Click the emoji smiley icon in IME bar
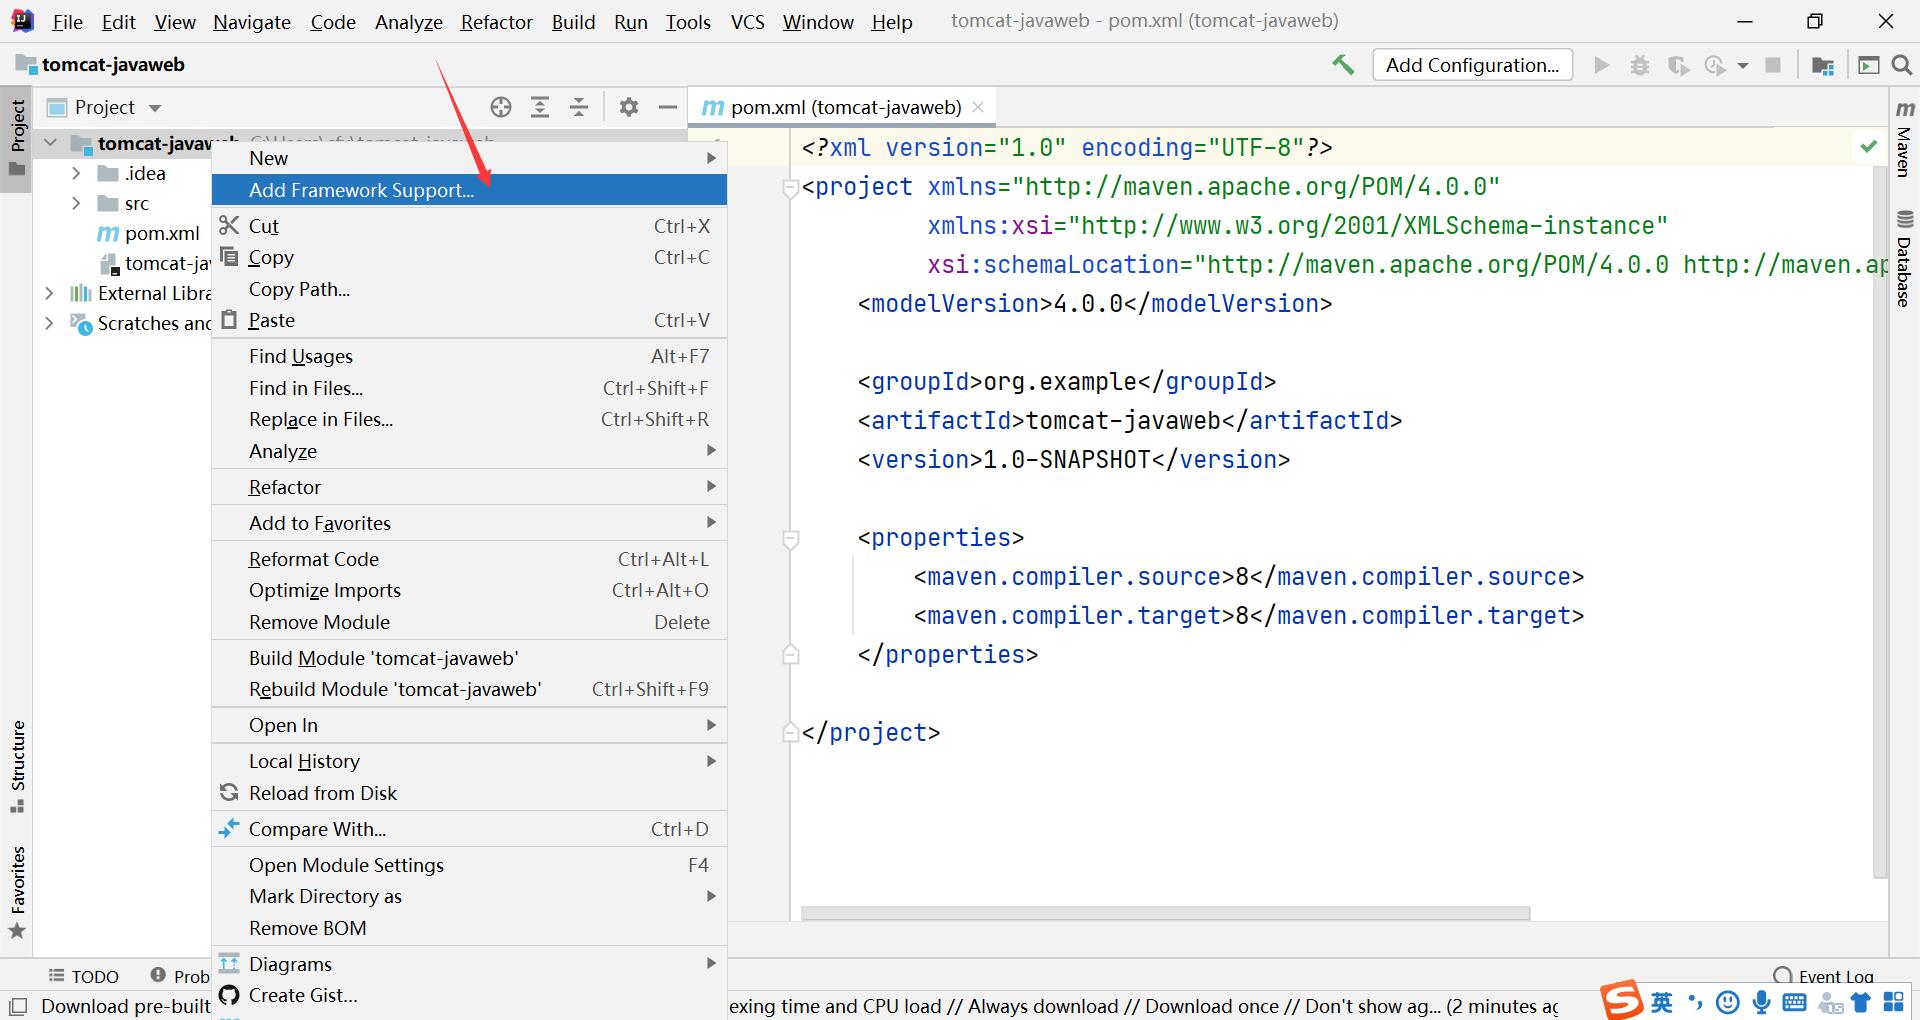 click(x=1727, y=1001)
